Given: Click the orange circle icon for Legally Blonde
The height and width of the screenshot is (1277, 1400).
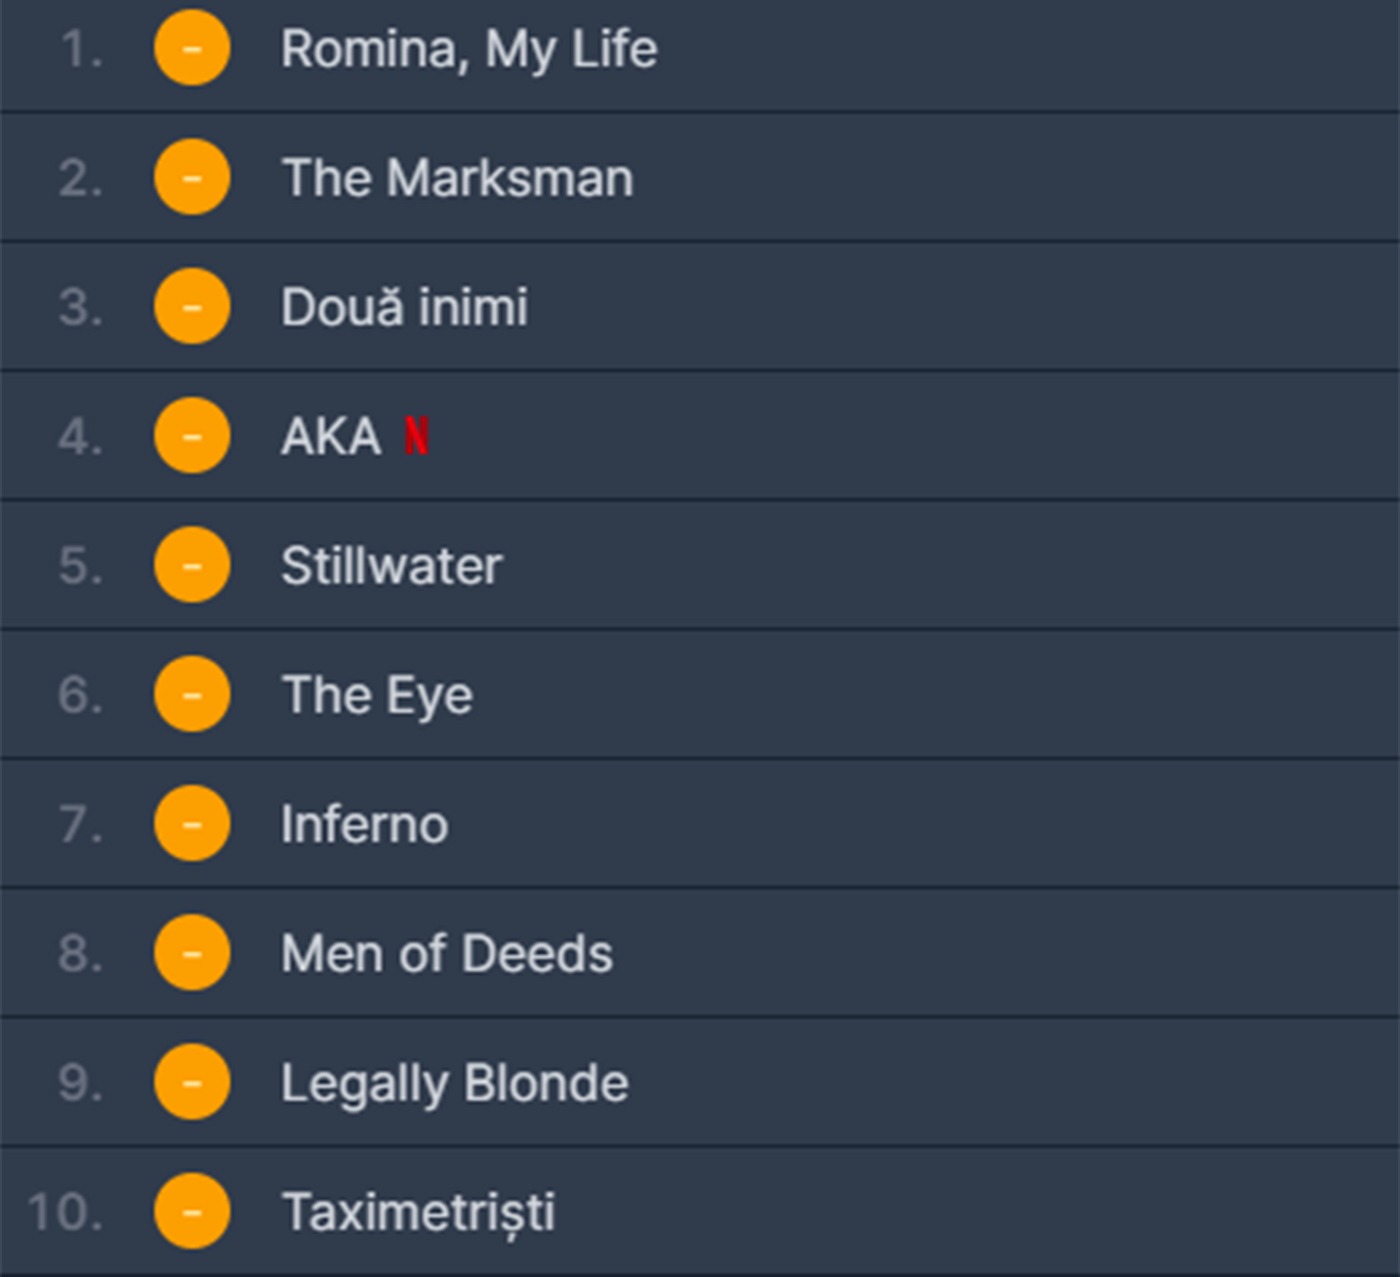Looking at the screenshot, I should click(192, 1082).
